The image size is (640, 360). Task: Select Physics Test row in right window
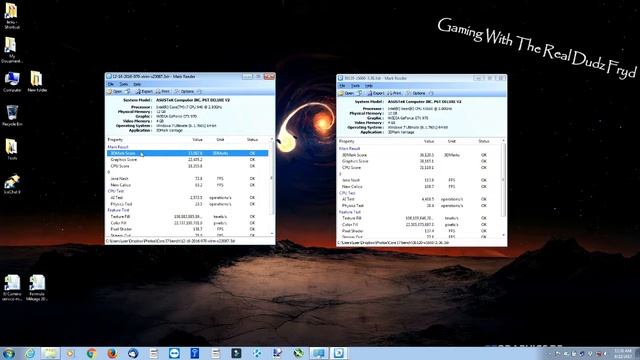(x=419, y=206)
